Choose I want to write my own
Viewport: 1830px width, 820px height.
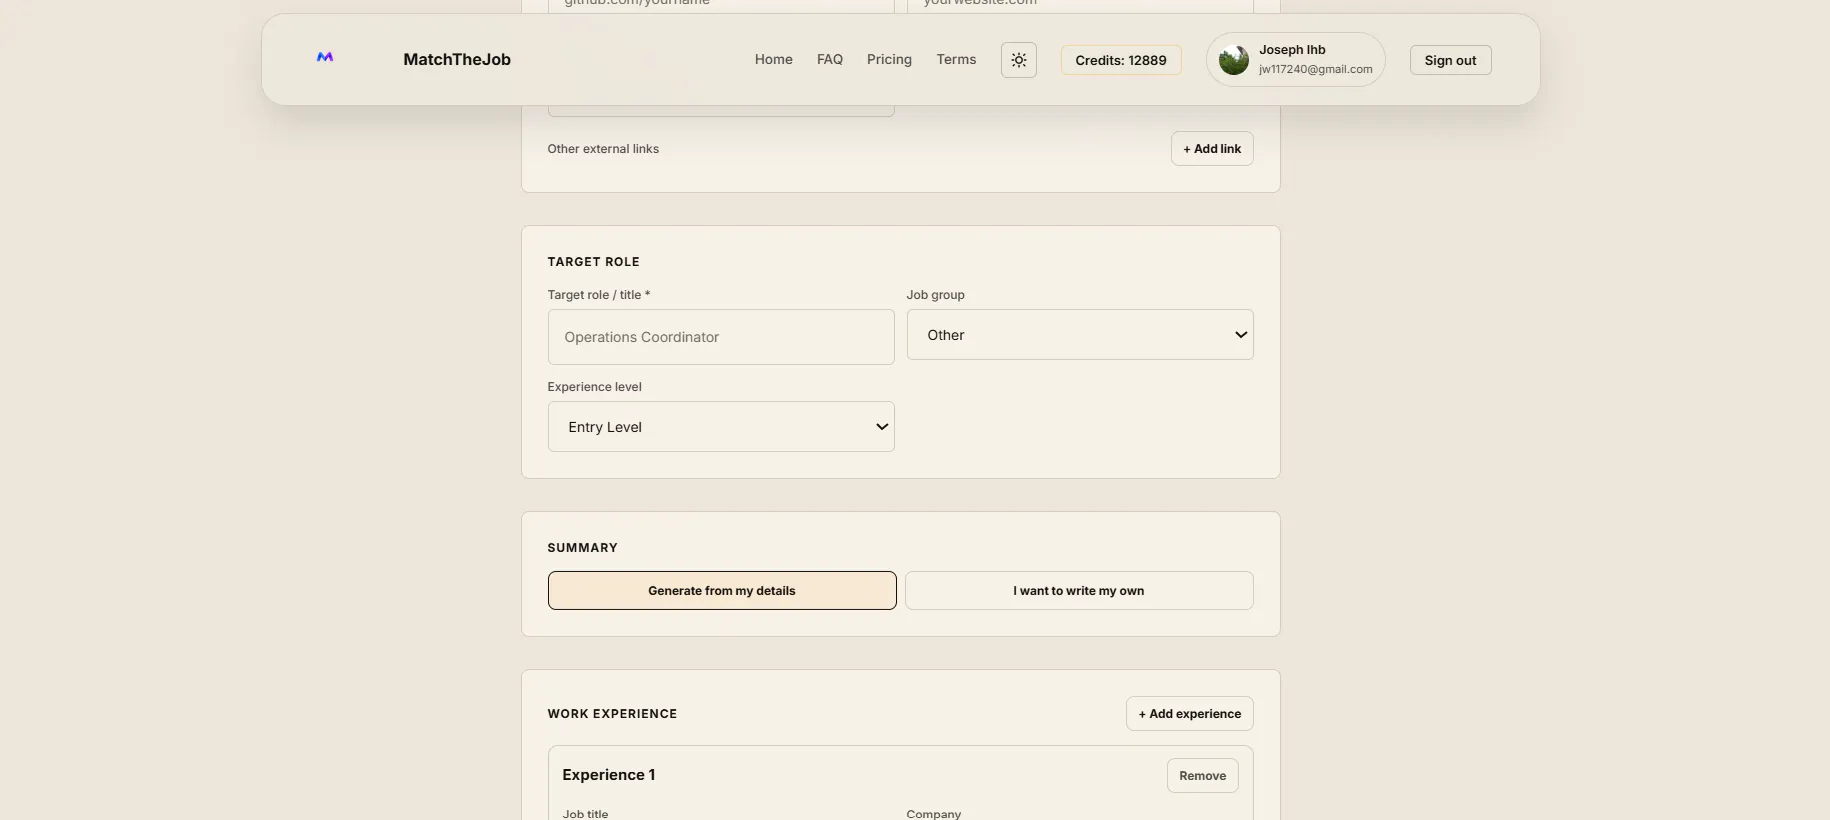1079,591
